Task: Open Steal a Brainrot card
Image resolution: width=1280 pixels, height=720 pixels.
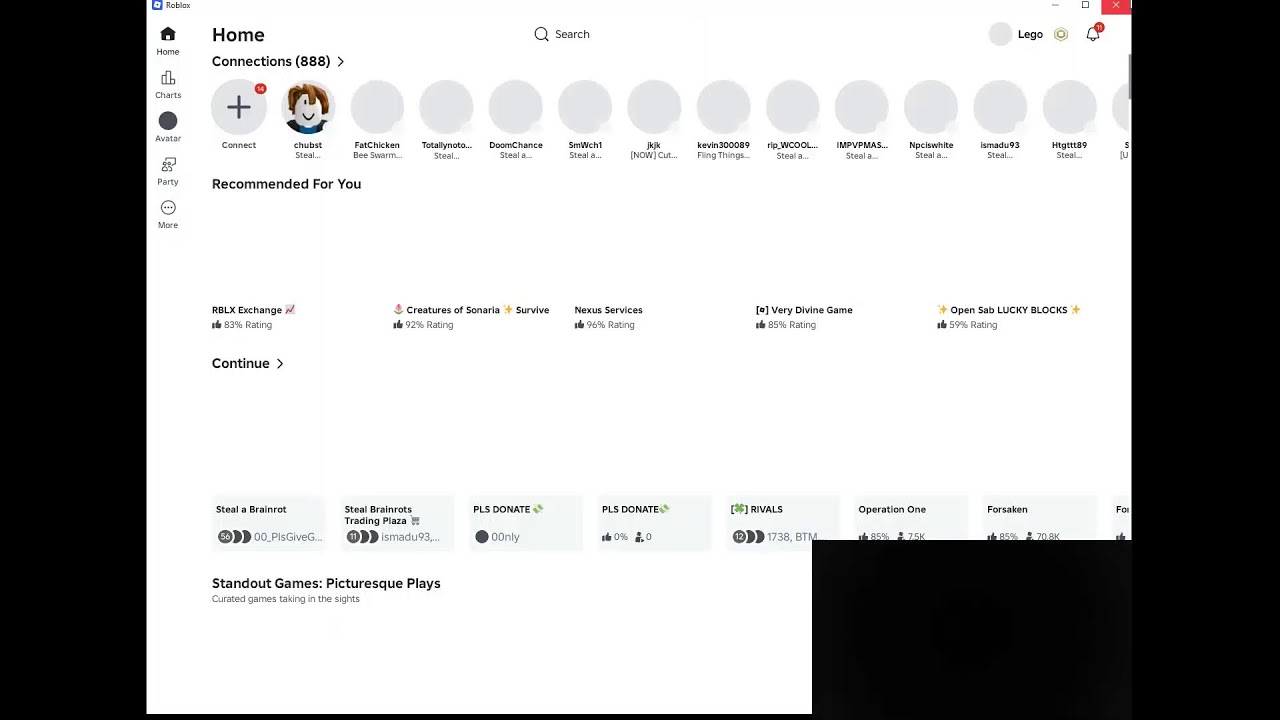Action: click(x=269, y=523)
